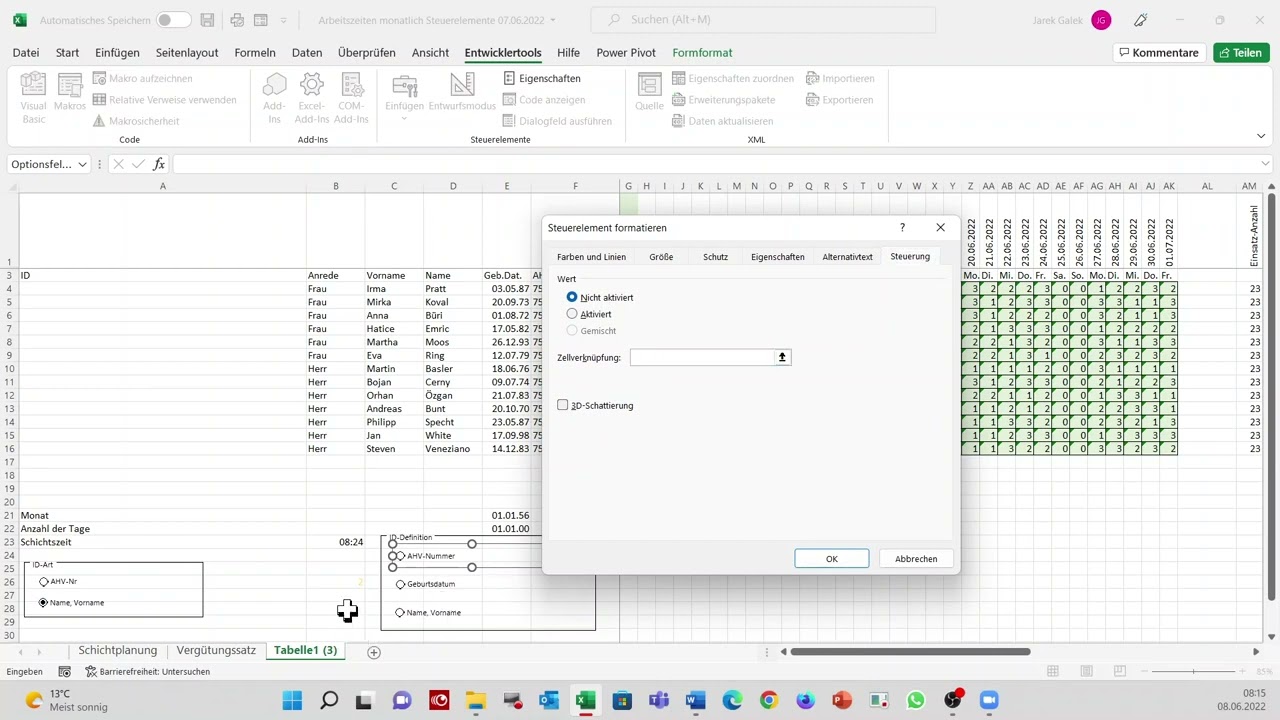Click Eigenschaften zuordnen in XML group

[x=733, y=78]
